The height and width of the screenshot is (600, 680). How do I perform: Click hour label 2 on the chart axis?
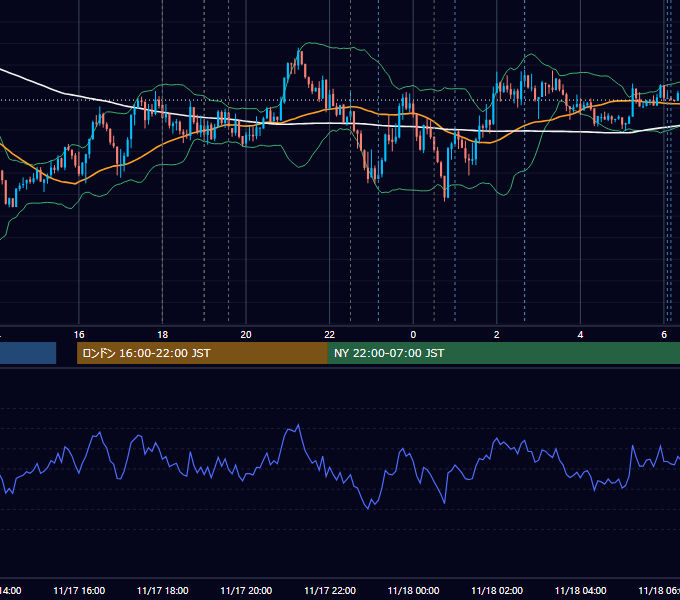tap(497, 335)
